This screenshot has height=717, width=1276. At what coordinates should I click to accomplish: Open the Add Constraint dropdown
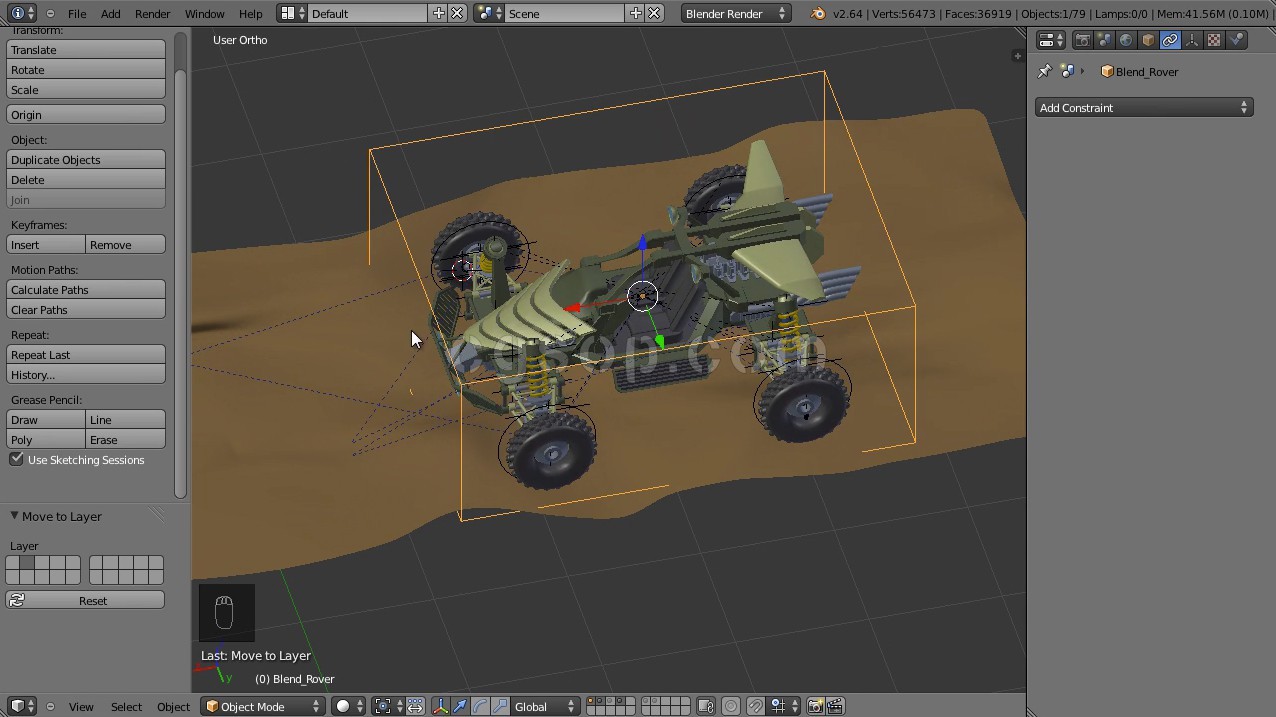click(1144, 108)
